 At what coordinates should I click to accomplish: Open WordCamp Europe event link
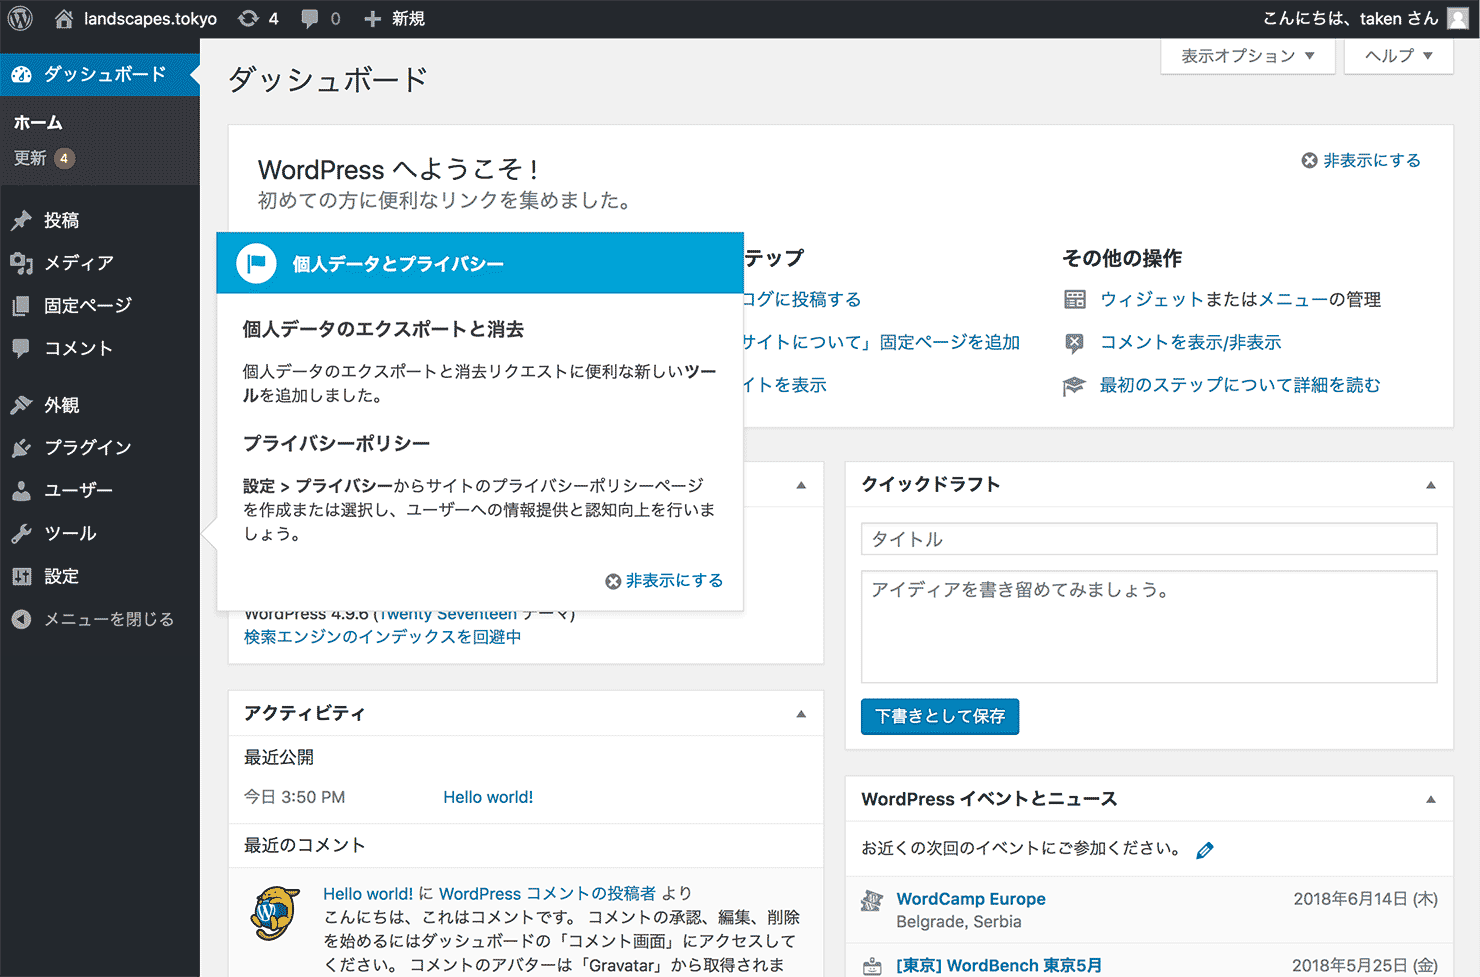click(x=971, y=899)
